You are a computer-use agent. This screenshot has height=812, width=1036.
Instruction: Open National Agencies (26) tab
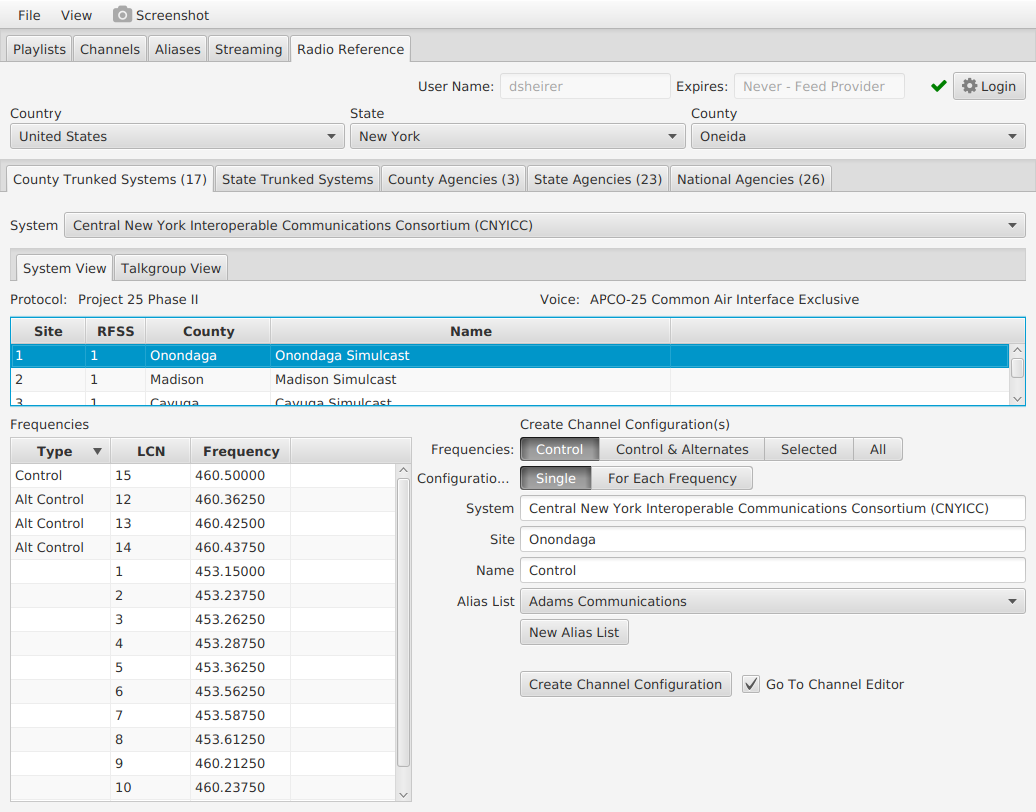(751, 179)
